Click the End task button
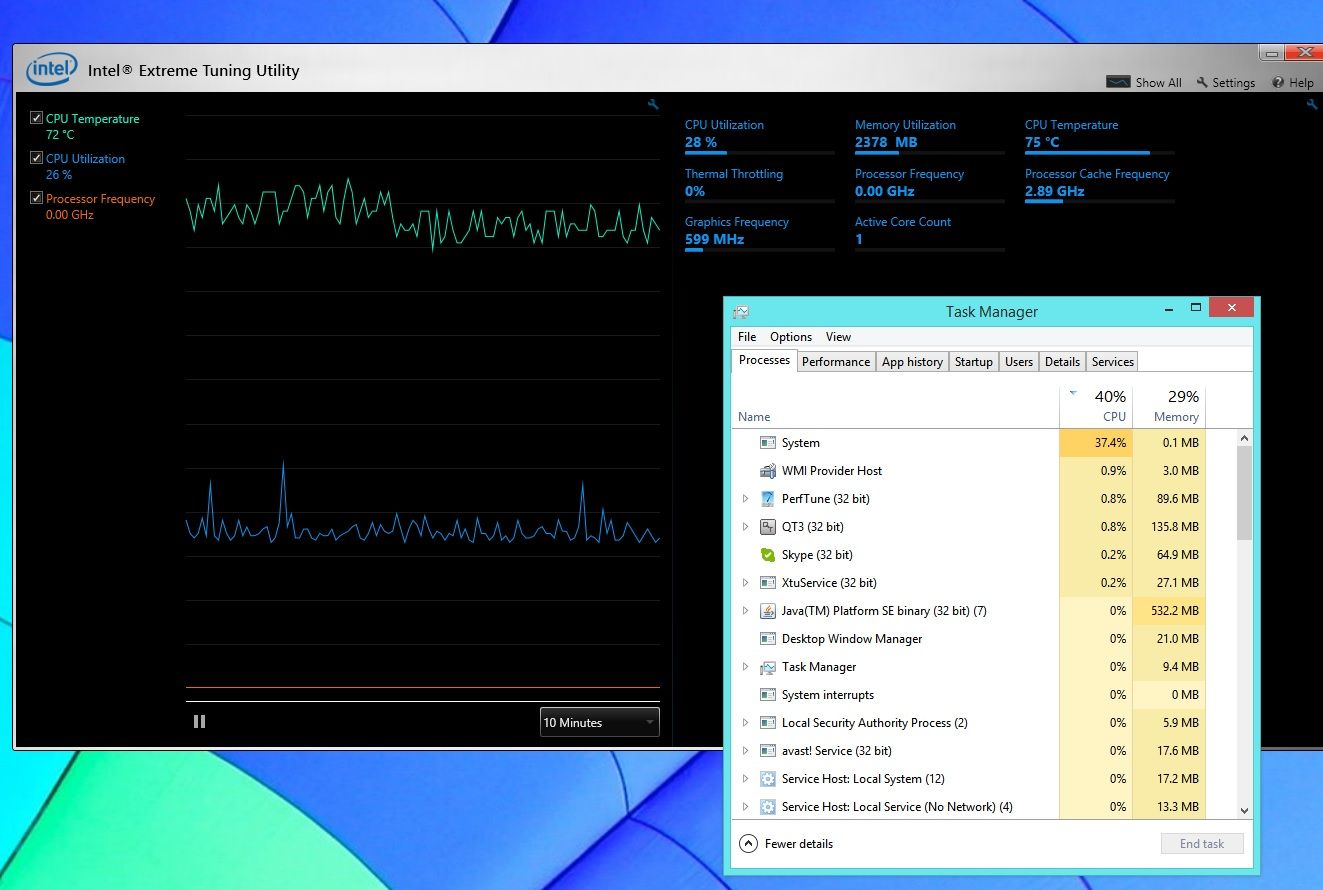The image size is (1323, 890). click(x=1202, y=844)
